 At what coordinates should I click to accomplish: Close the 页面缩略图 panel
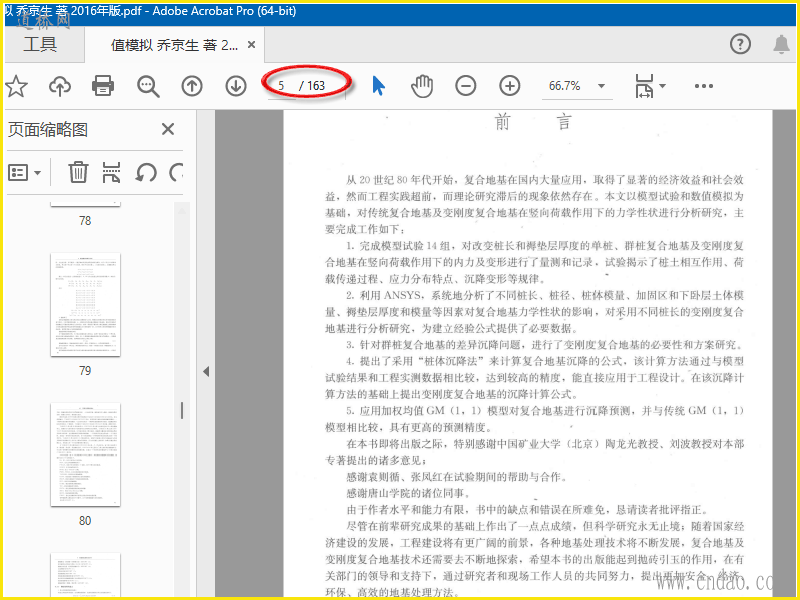point(168,129)
